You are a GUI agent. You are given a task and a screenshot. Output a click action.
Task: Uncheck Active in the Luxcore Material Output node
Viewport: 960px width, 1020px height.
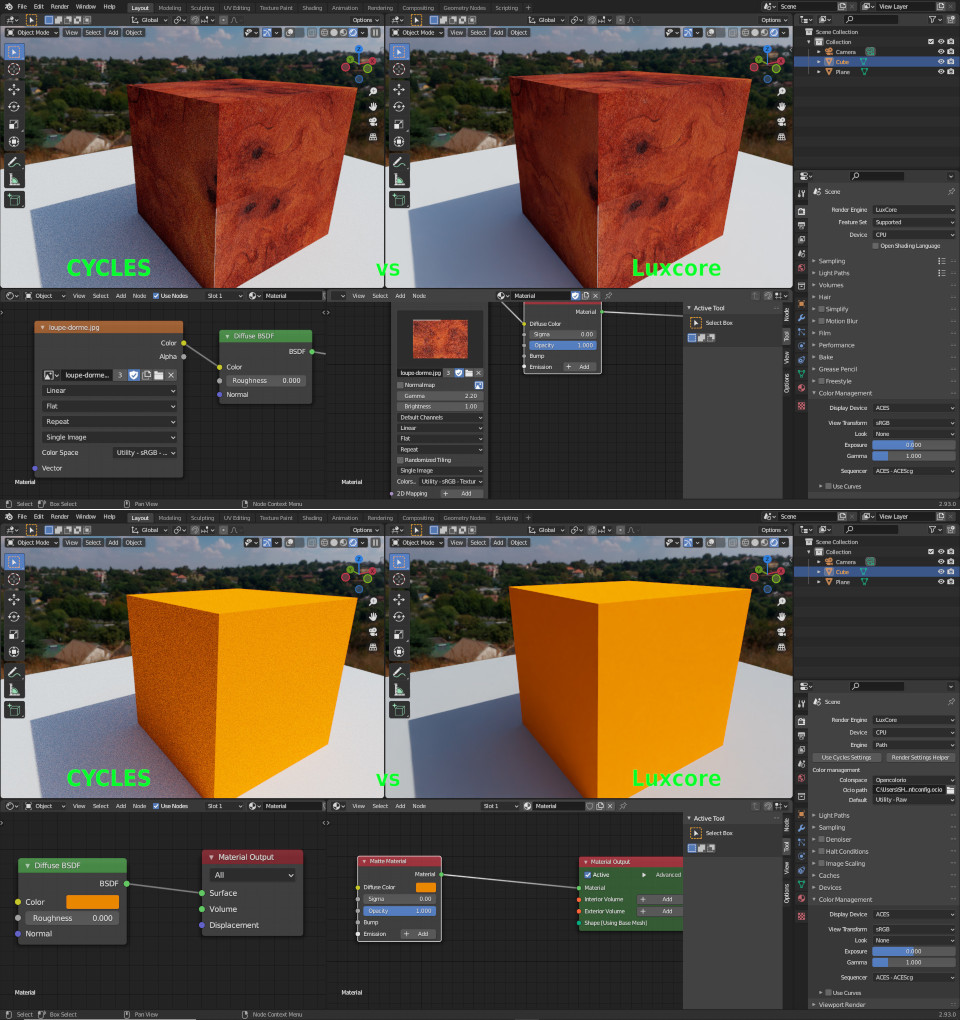pyautogui.click(x=588, y=875)
